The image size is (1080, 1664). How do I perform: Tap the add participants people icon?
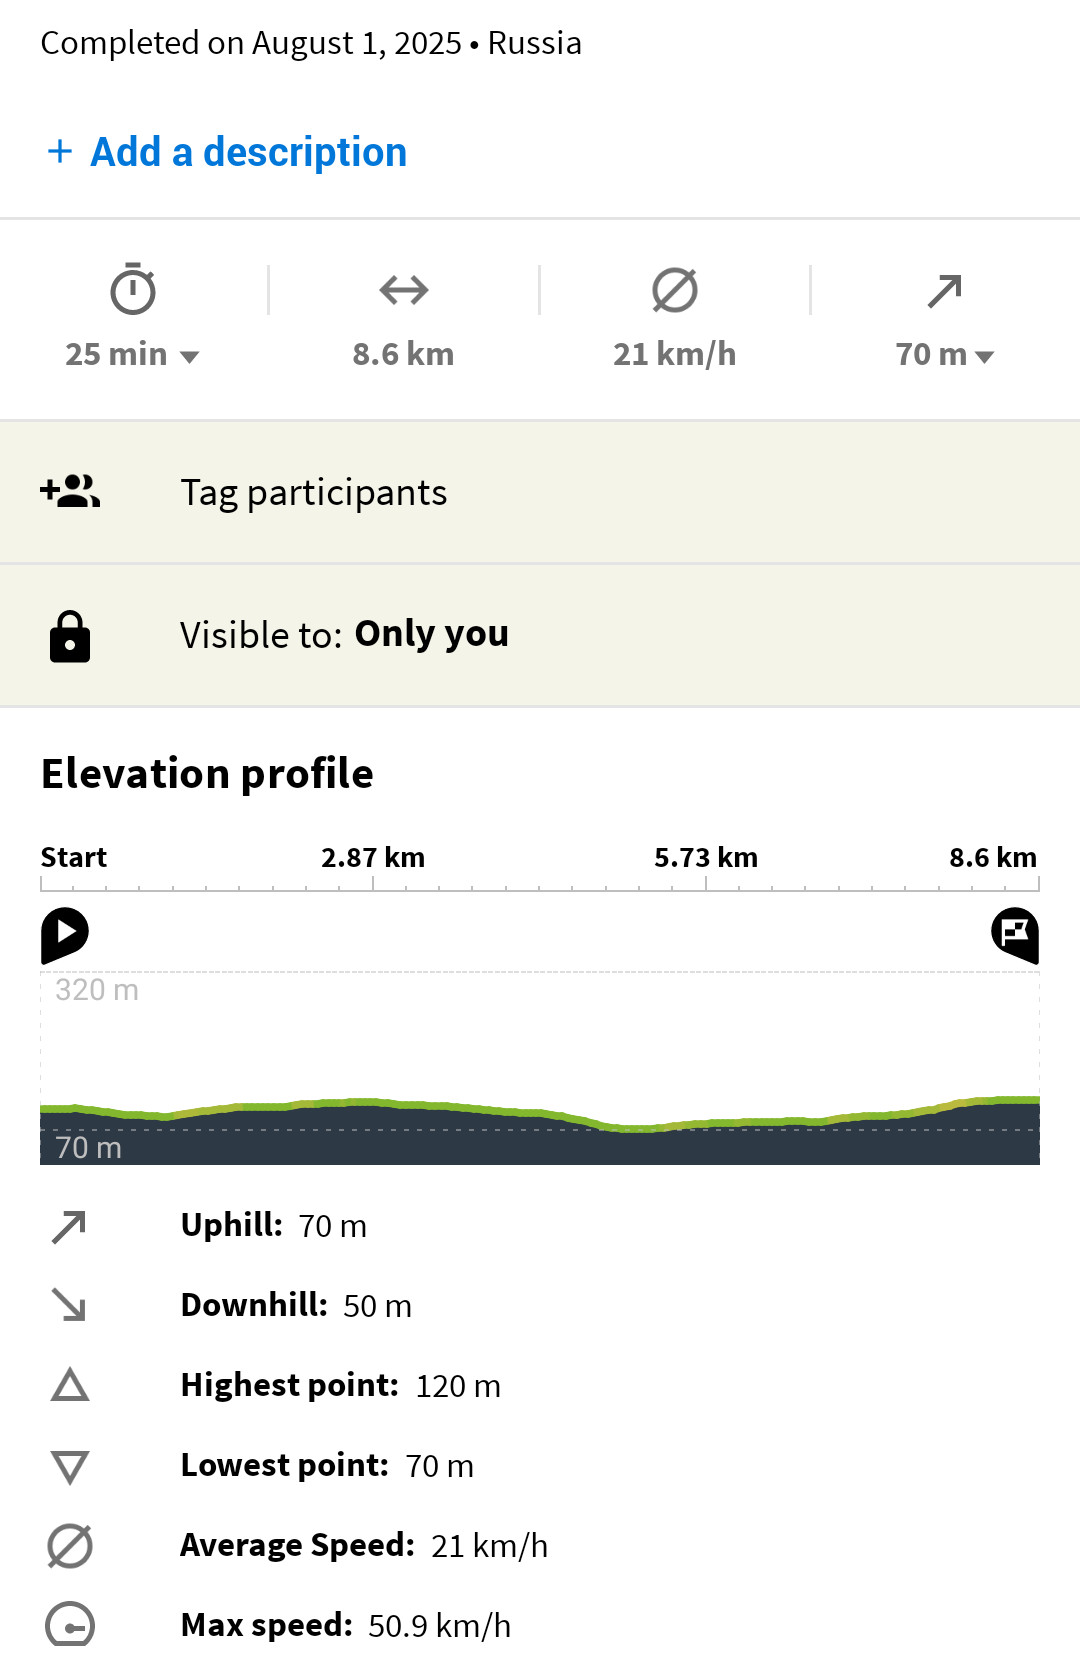(70, 491)
